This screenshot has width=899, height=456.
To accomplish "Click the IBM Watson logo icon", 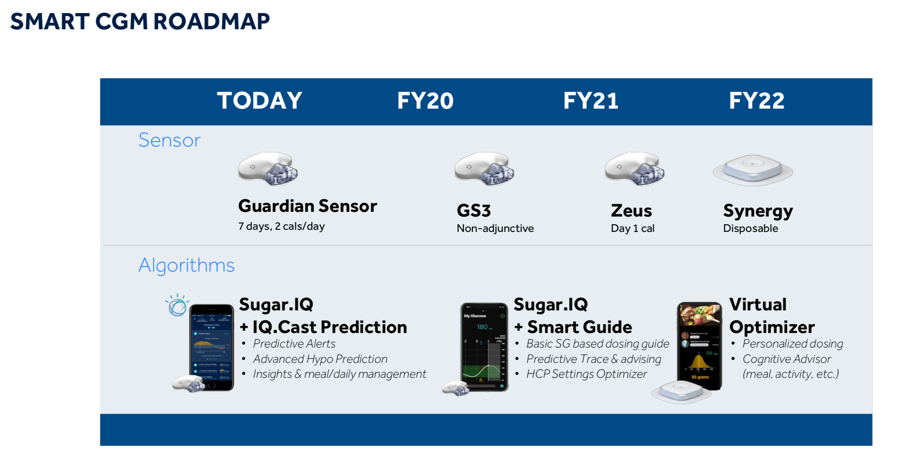I will pos(177,305).
